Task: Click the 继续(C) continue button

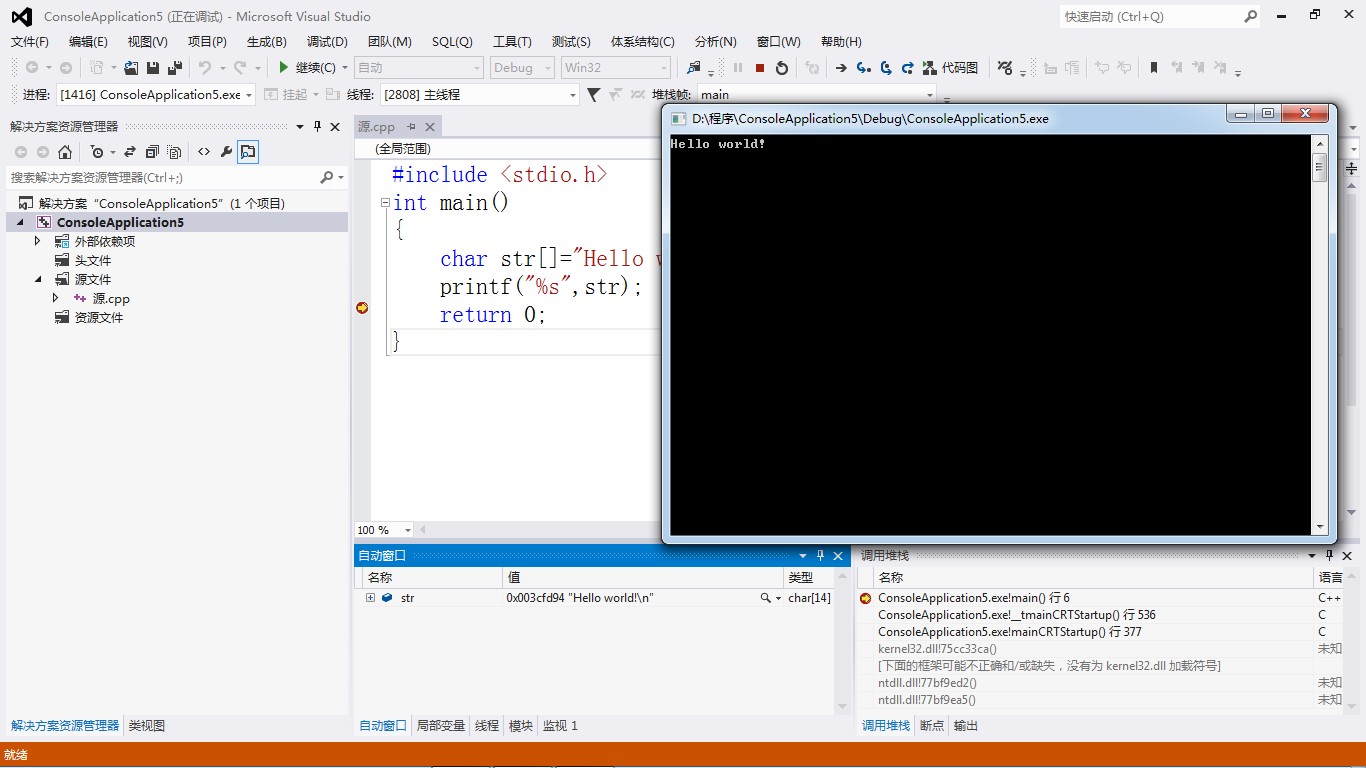Action: (x=307, y=68)
